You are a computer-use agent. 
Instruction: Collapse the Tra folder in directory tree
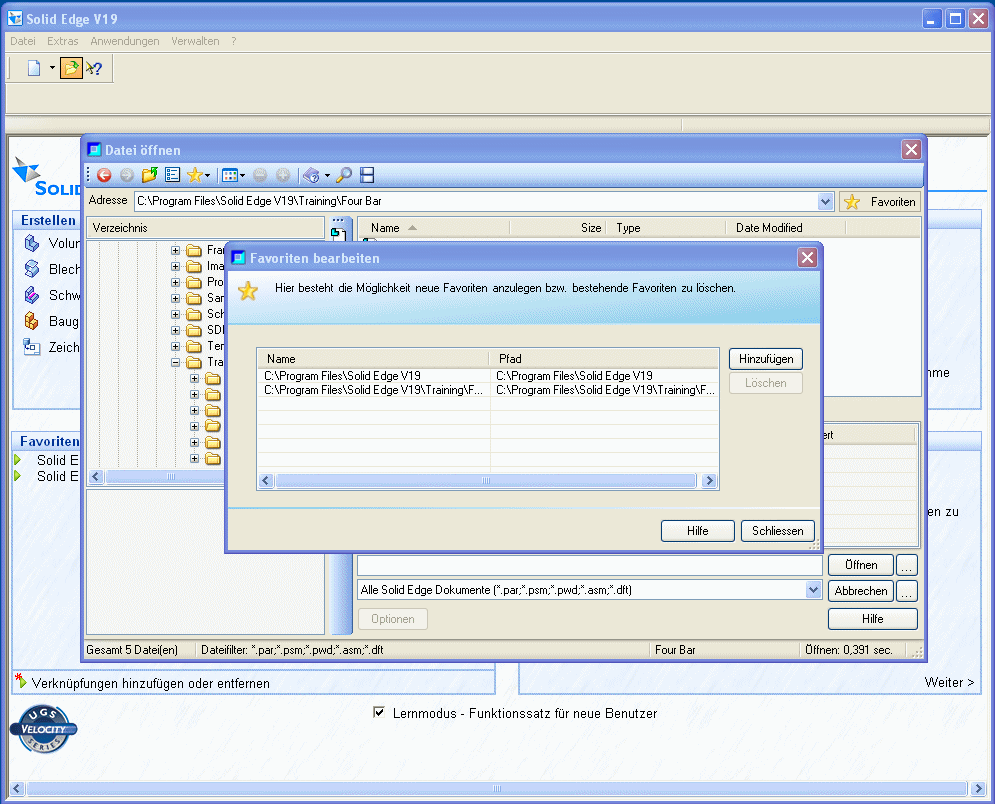click(x=176, y=362)
